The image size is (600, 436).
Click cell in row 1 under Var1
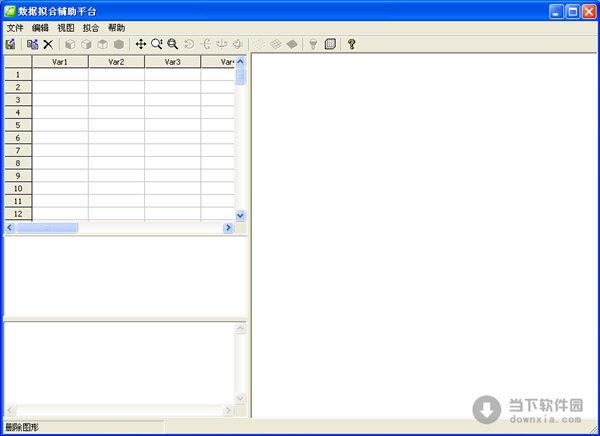click(x=60, y=75)
